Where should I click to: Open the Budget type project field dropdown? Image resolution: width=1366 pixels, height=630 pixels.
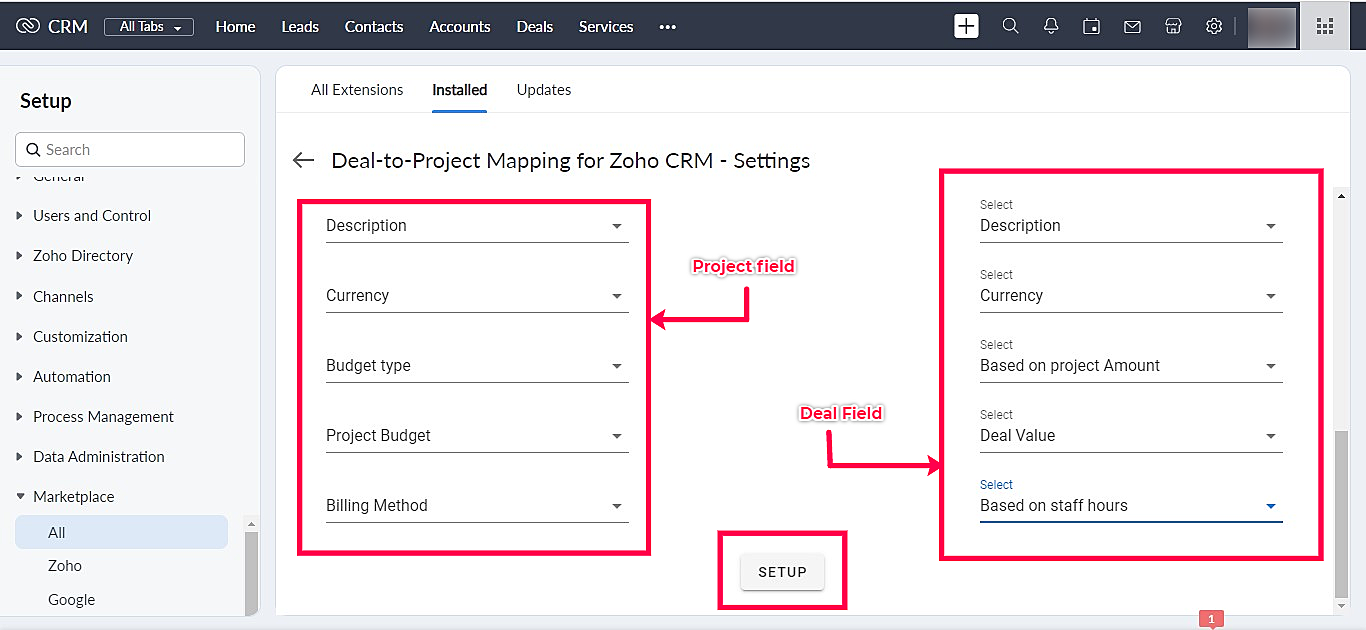(x=477, y=366)
